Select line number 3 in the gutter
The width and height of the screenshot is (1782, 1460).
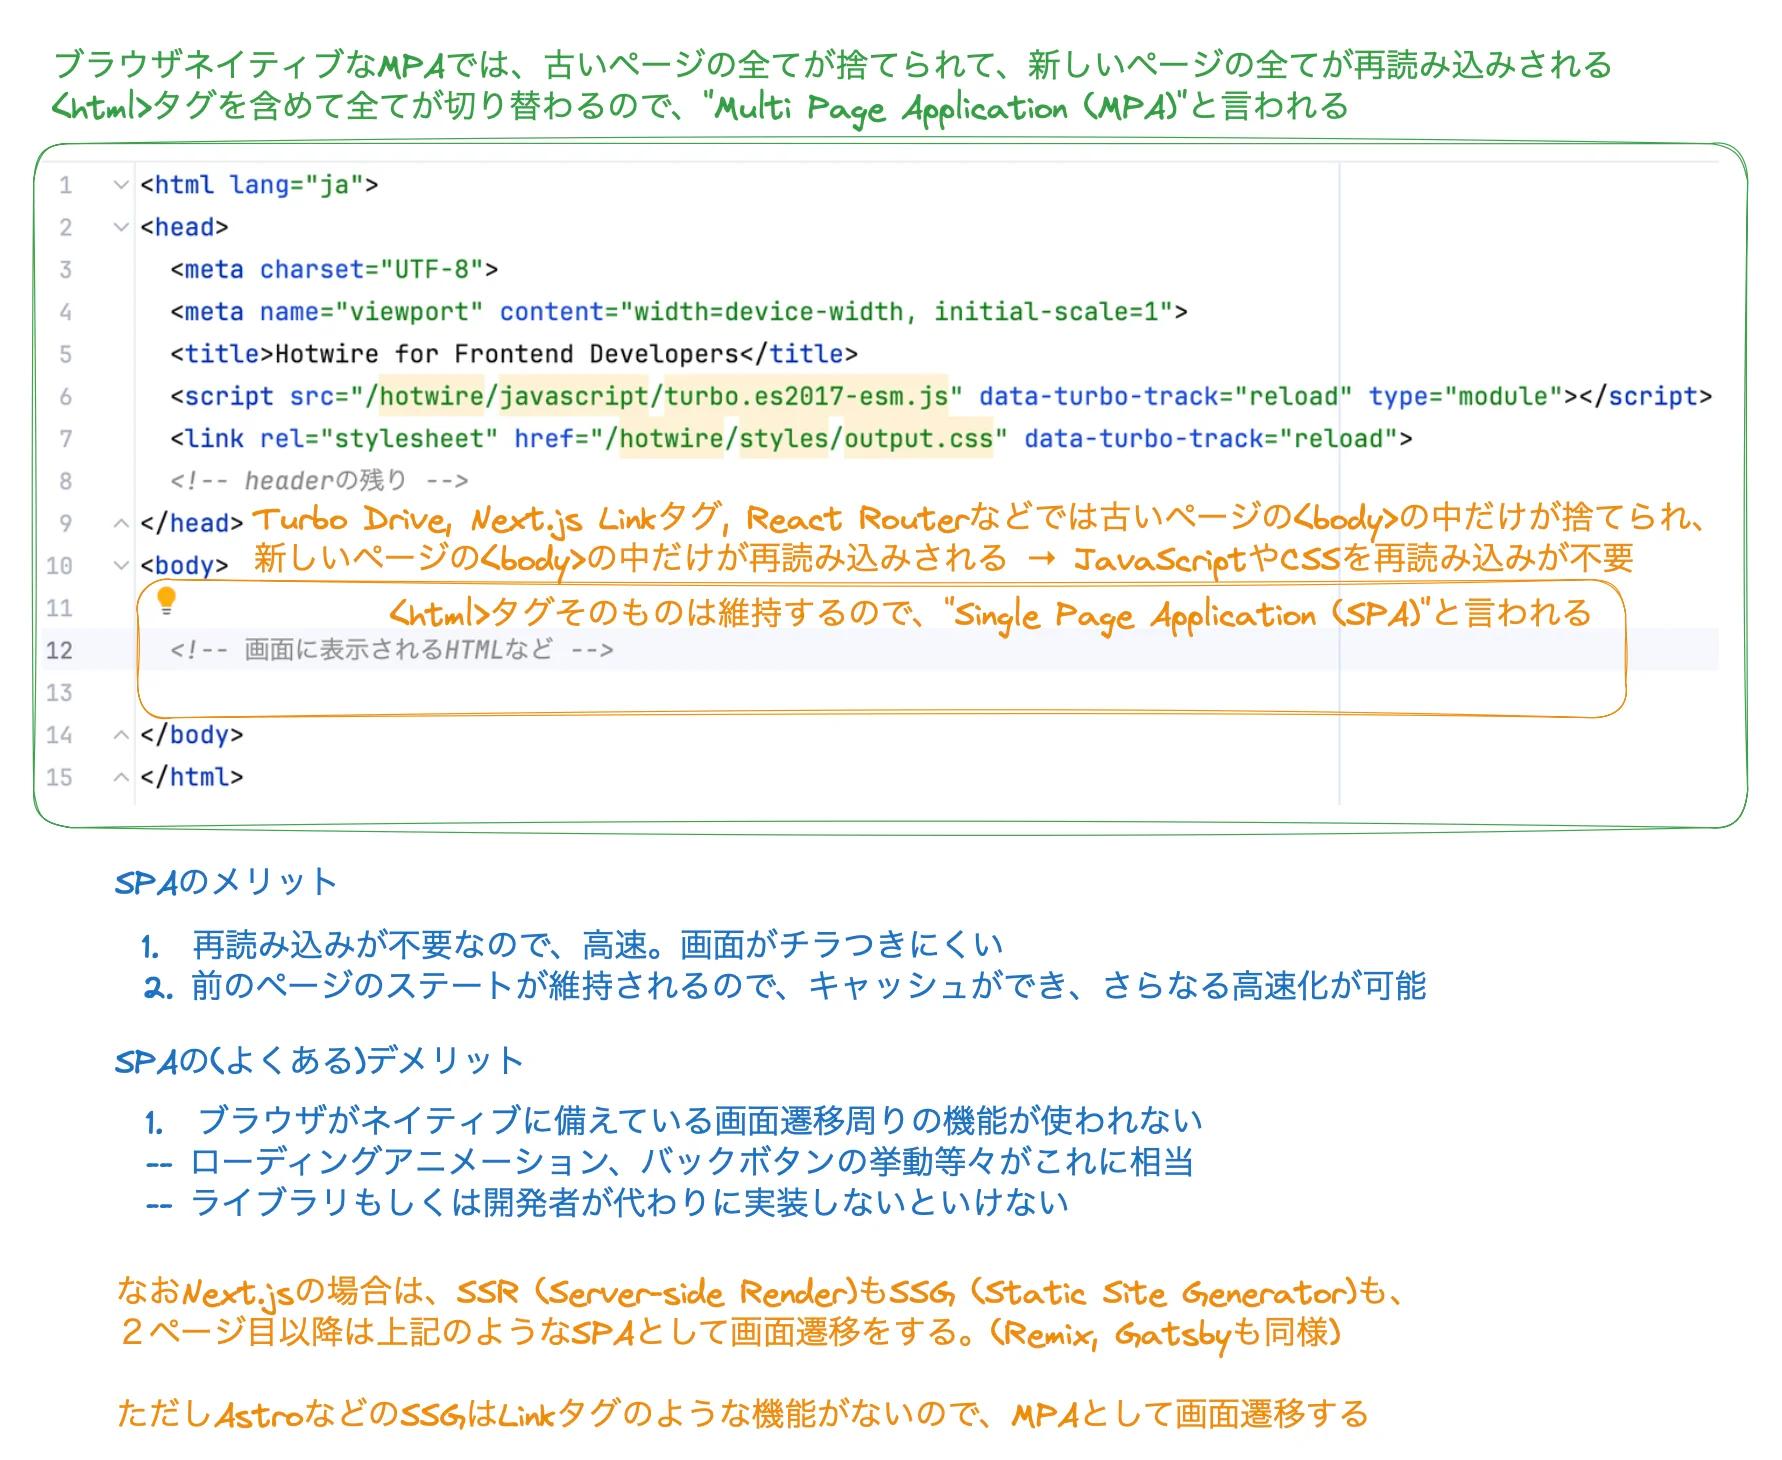tap(65, 270)
